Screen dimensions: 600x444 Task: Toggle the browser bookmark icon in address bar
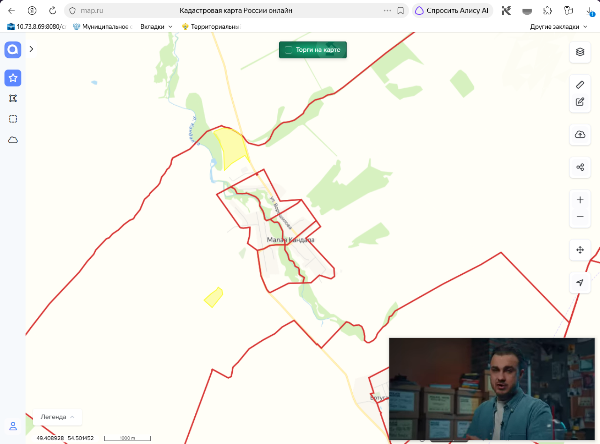coord(400,11)
